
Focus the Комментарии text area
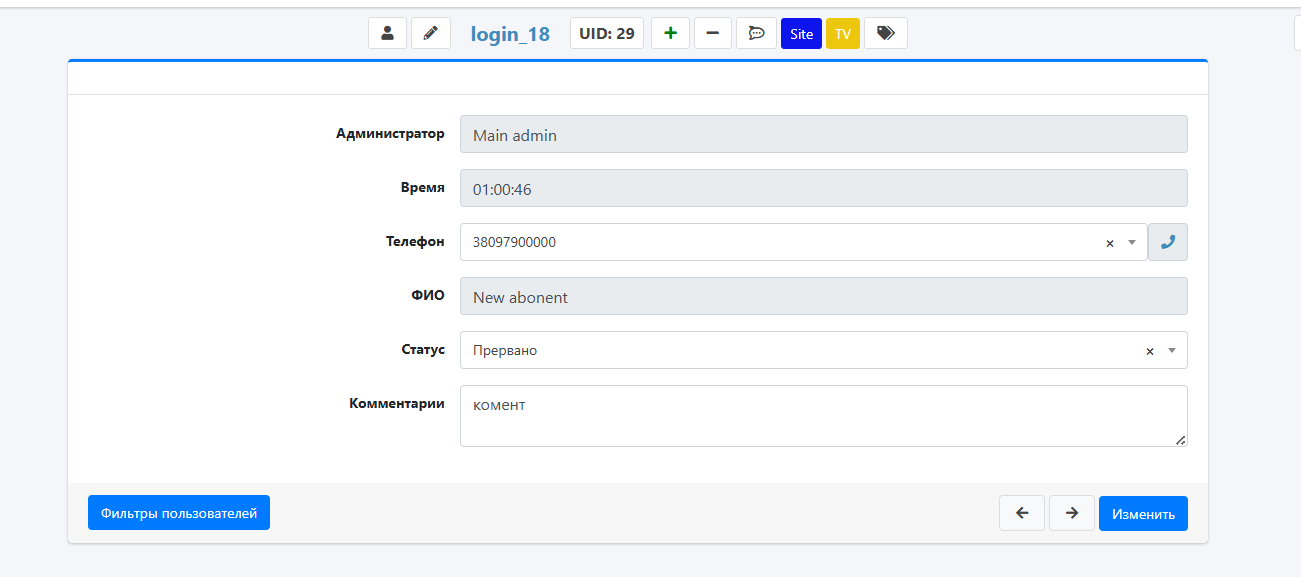click(823, 415)
